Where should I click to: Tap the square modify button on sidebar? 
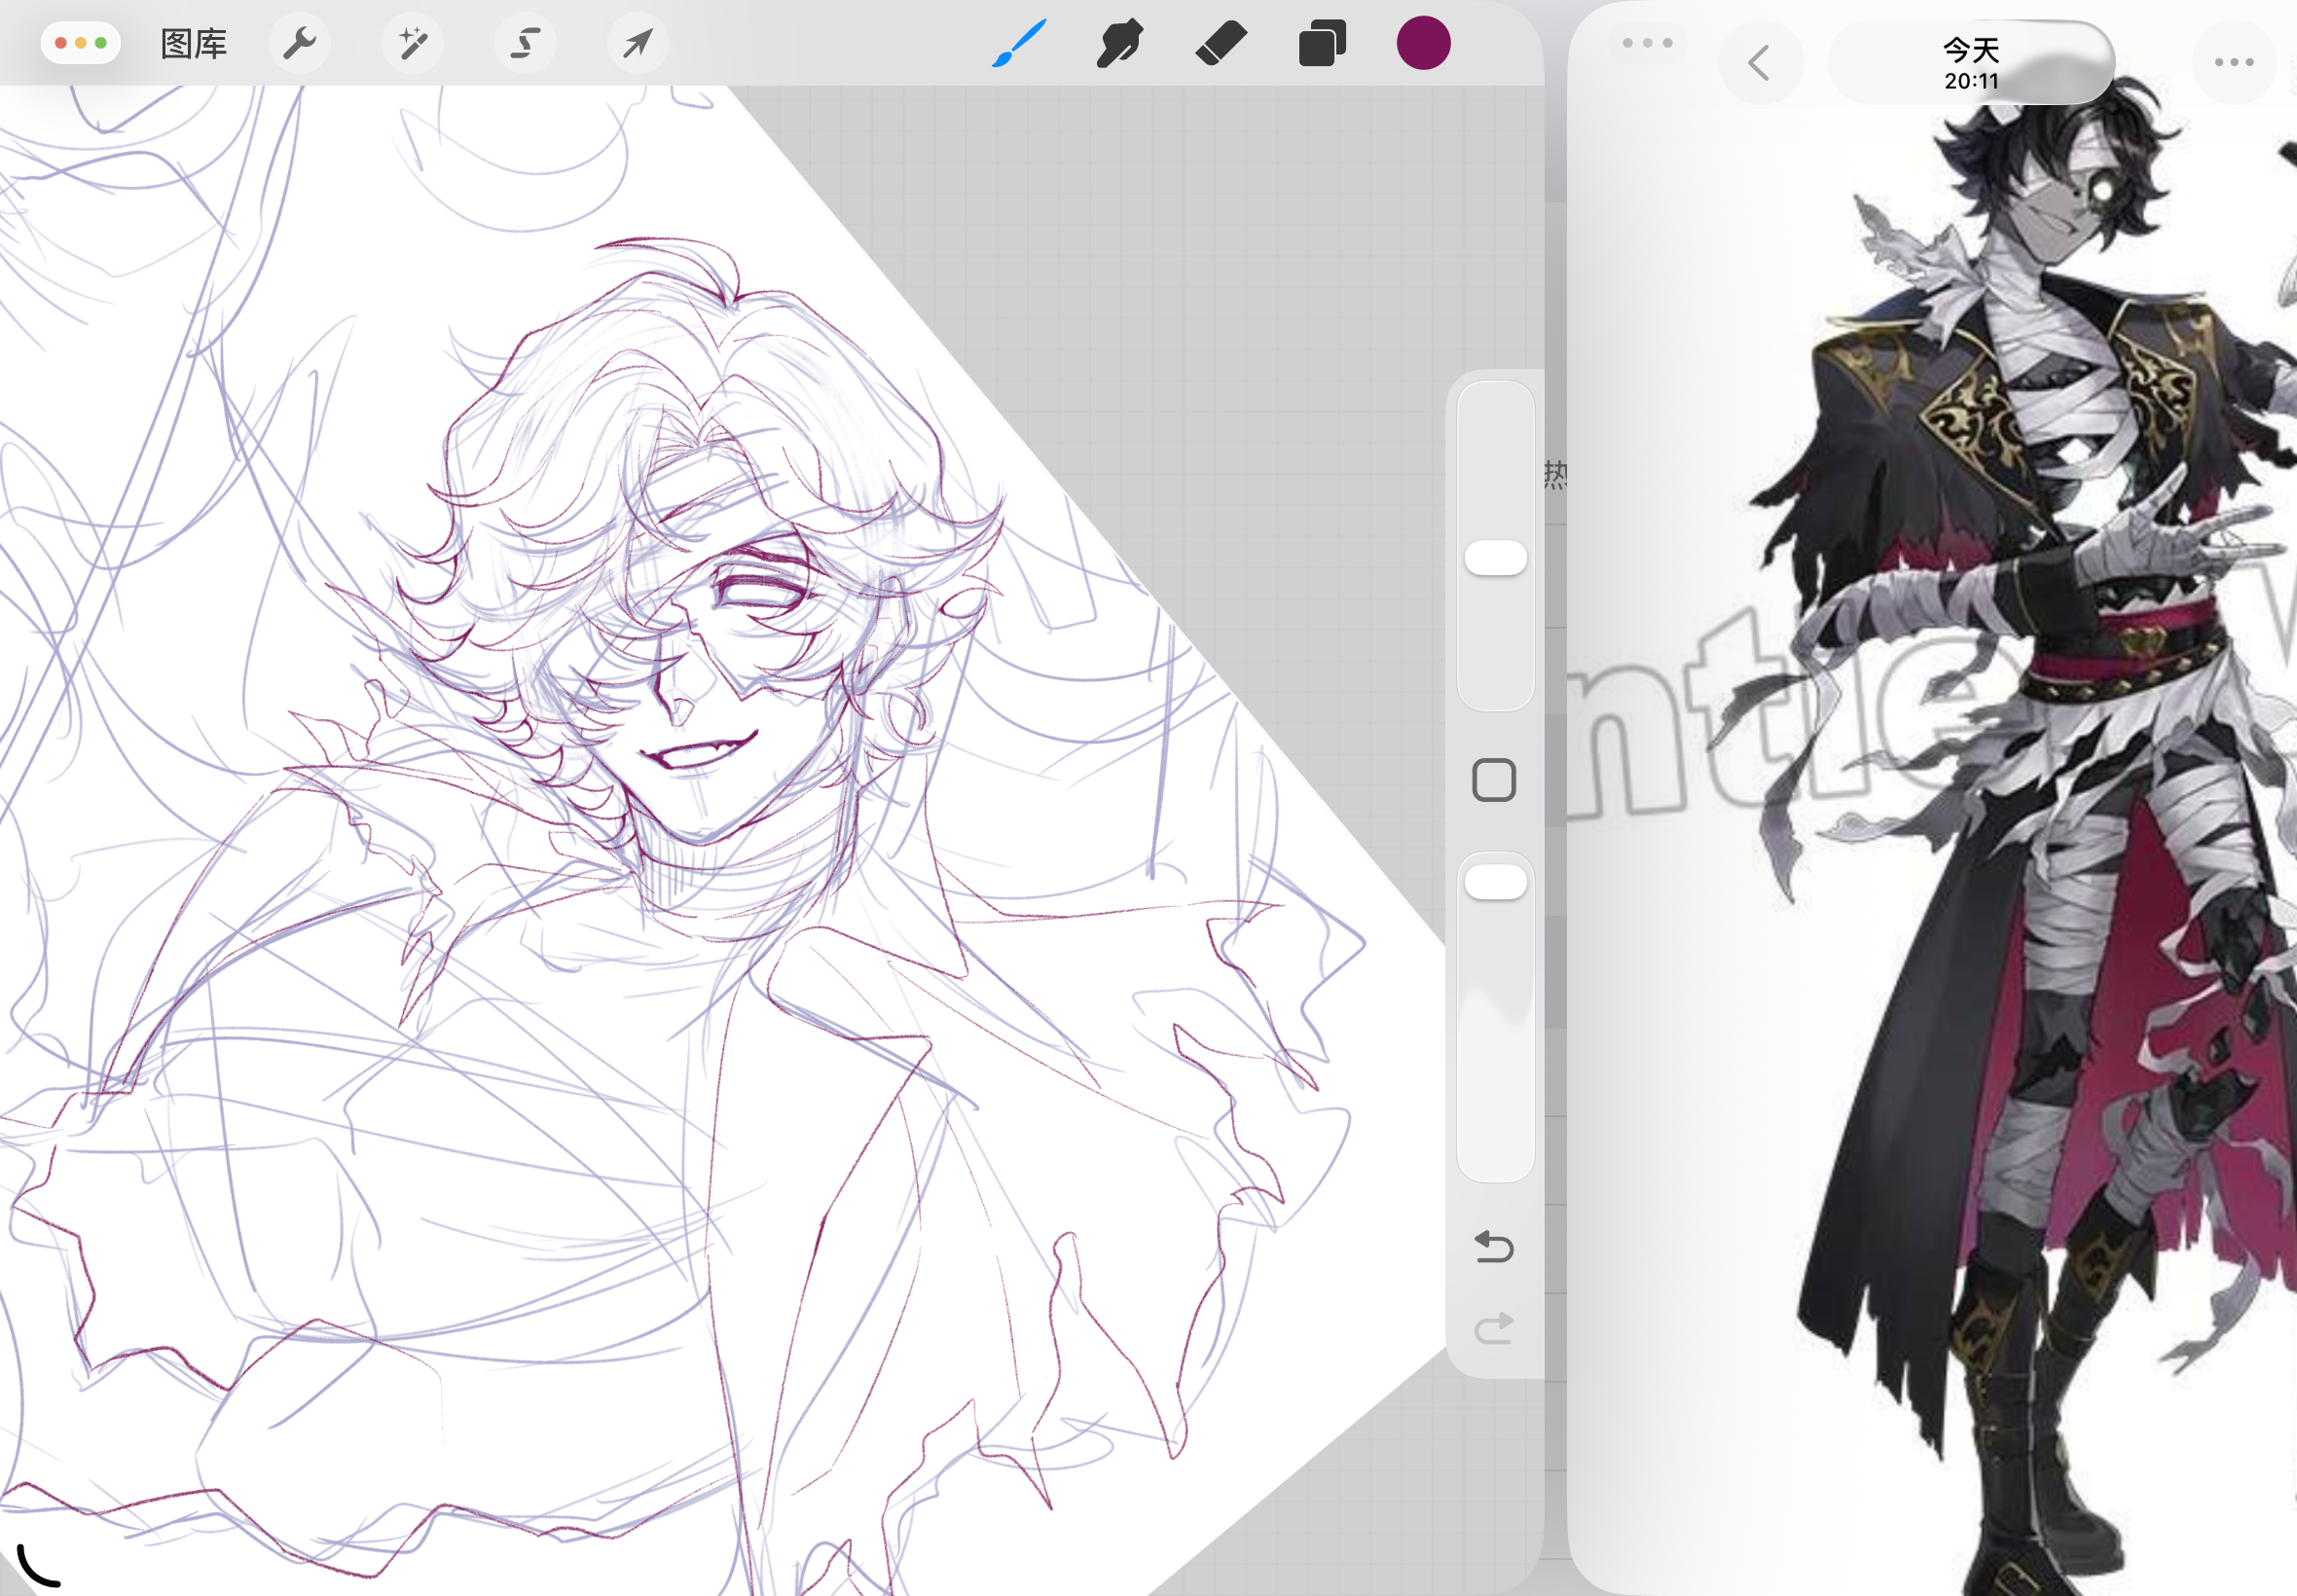click(1494, 780)
